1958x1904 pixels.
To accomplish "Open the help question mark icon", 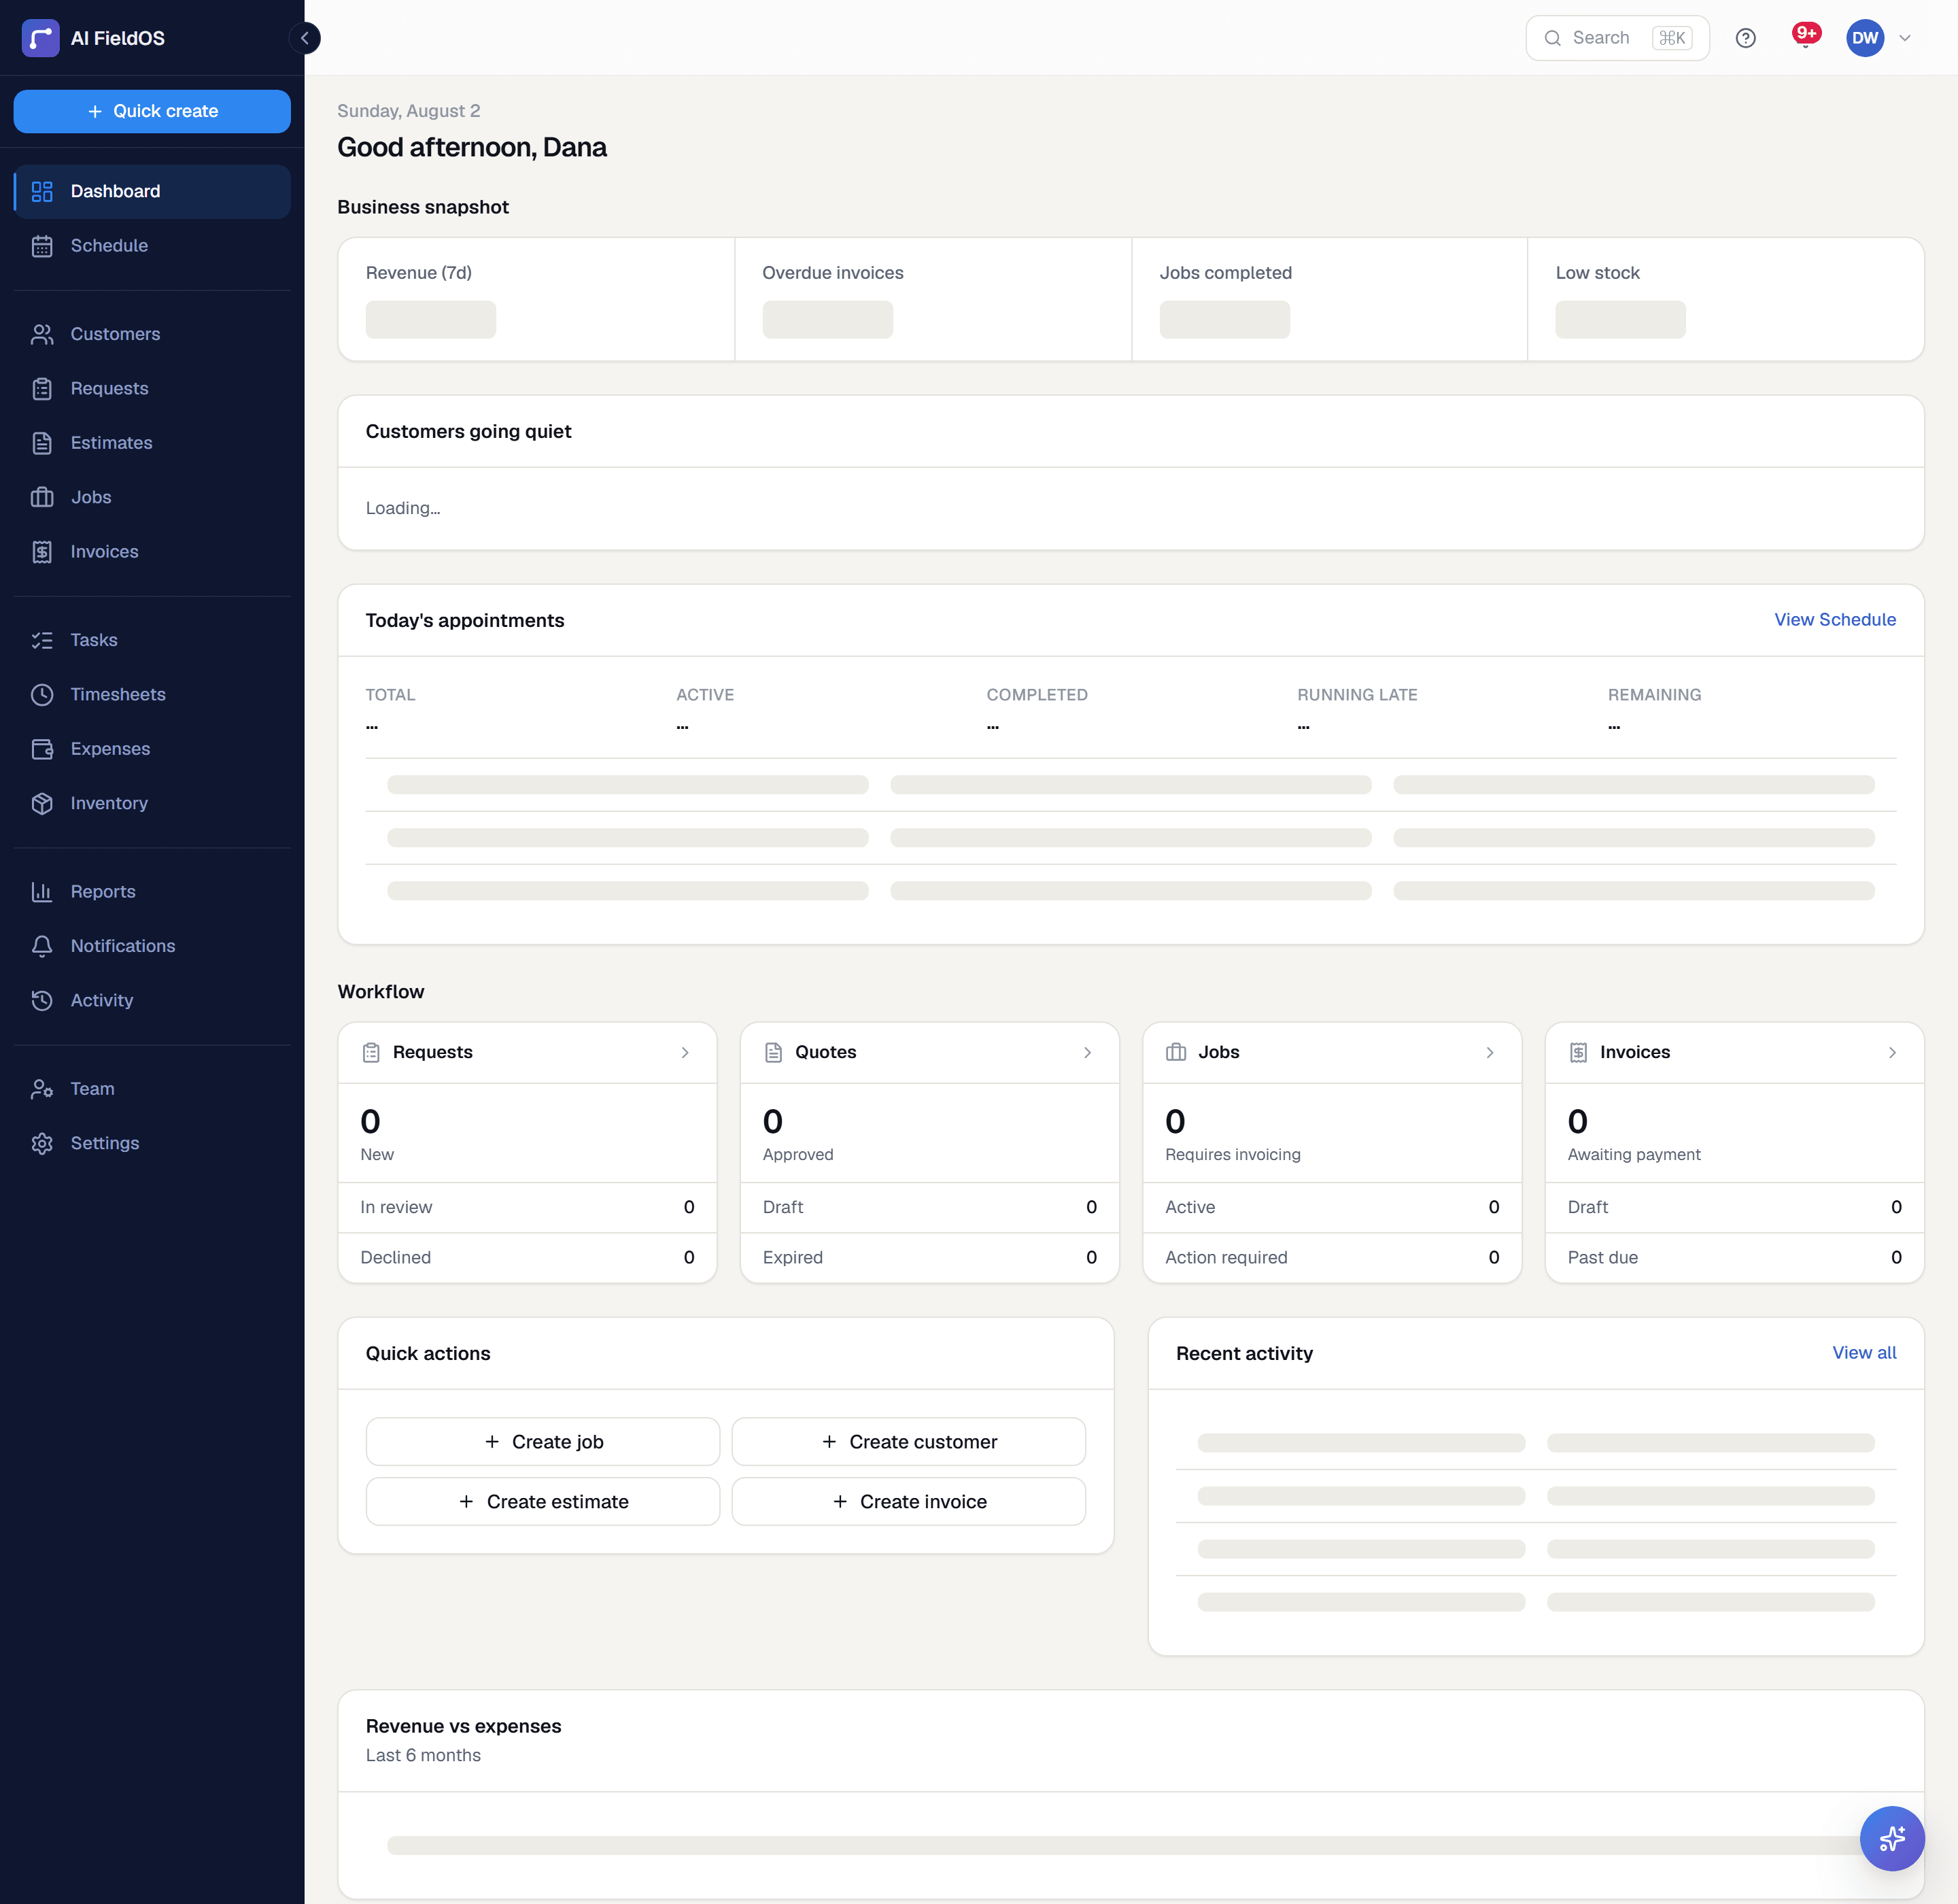I will click(1745, 38).
